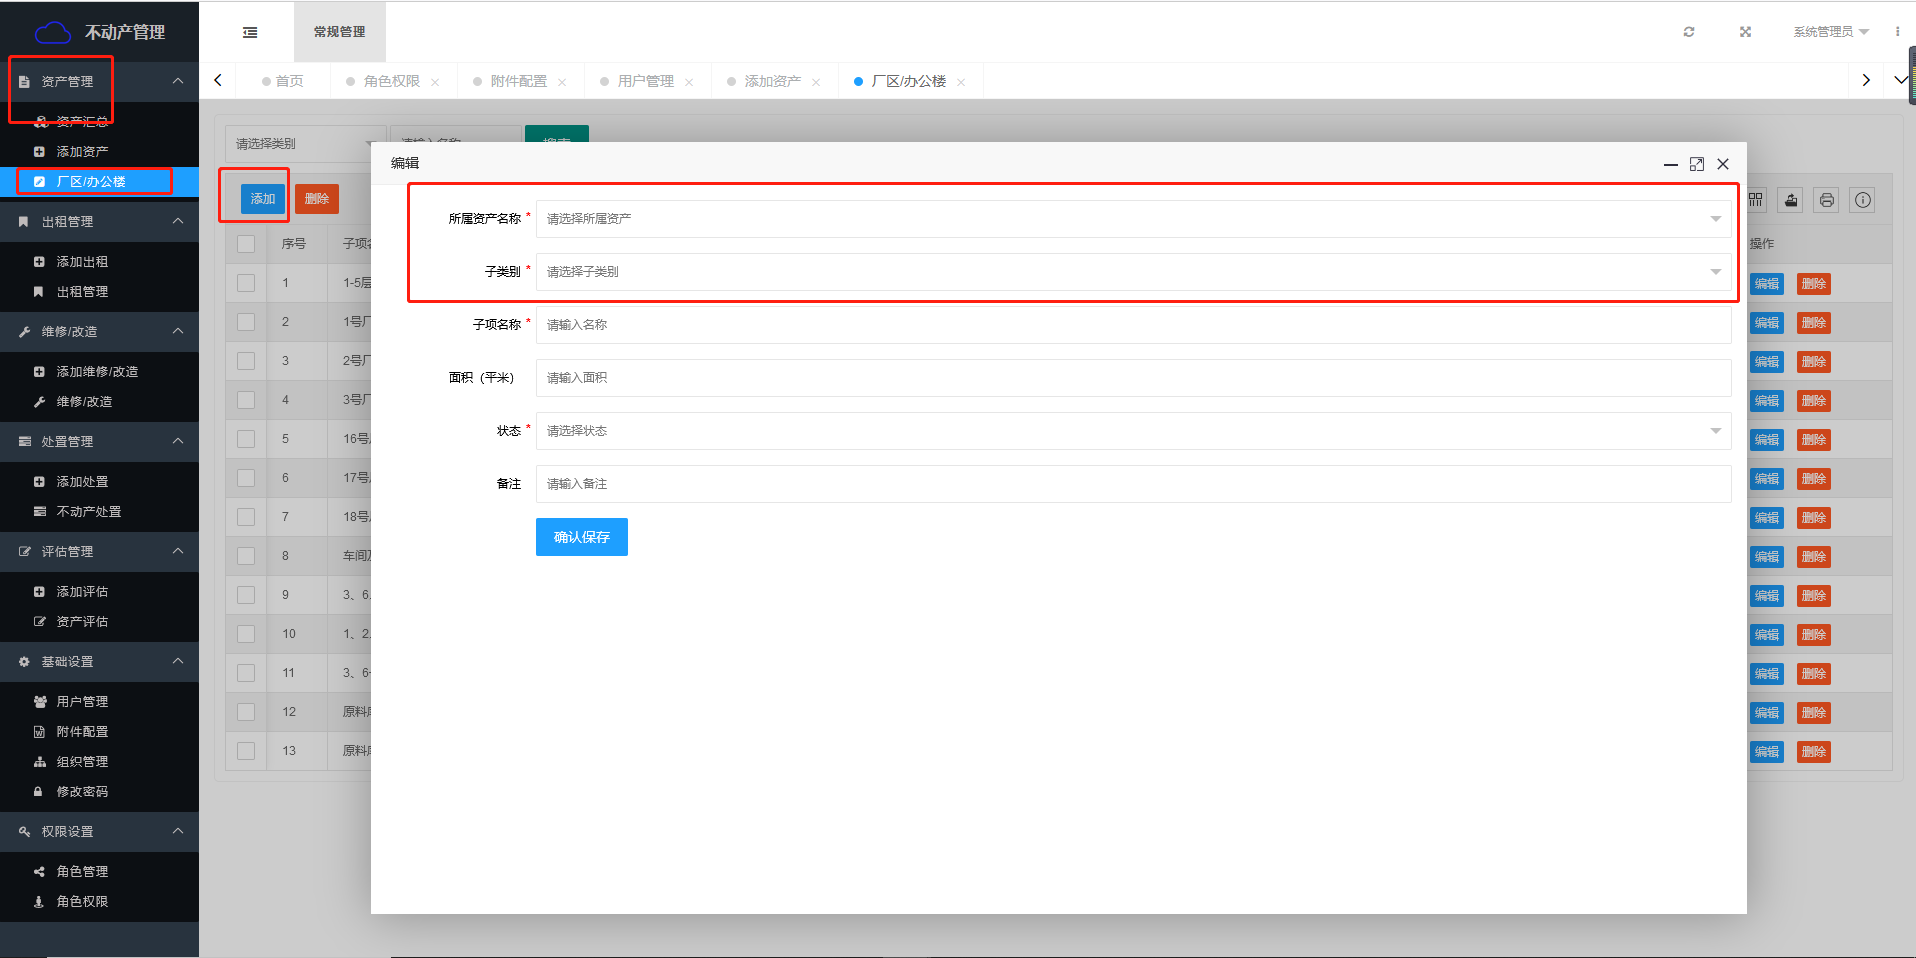Click the 确认保存 button

coord(582,537)
